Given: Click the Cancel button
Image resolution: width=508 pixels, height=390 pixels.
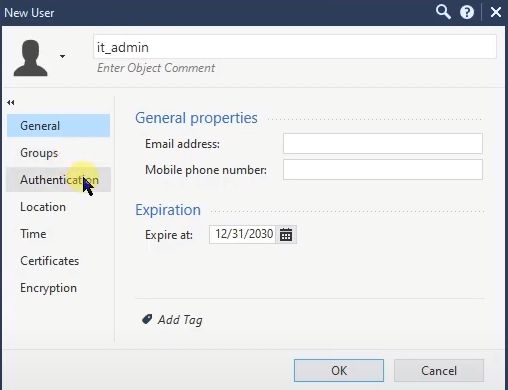Looking at the screenshot, I should pos(439,370).
